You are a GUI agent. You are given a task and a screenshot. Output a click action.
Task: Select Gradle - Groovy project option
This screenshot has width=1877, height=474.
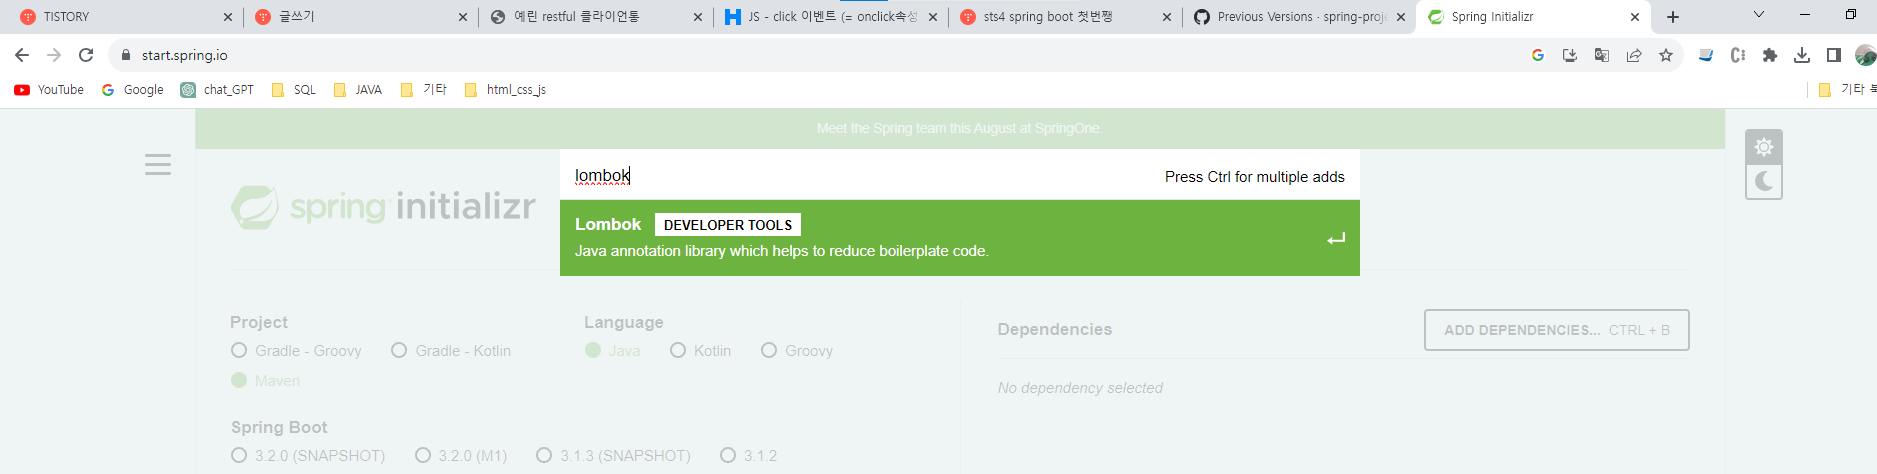click(296, 351)
